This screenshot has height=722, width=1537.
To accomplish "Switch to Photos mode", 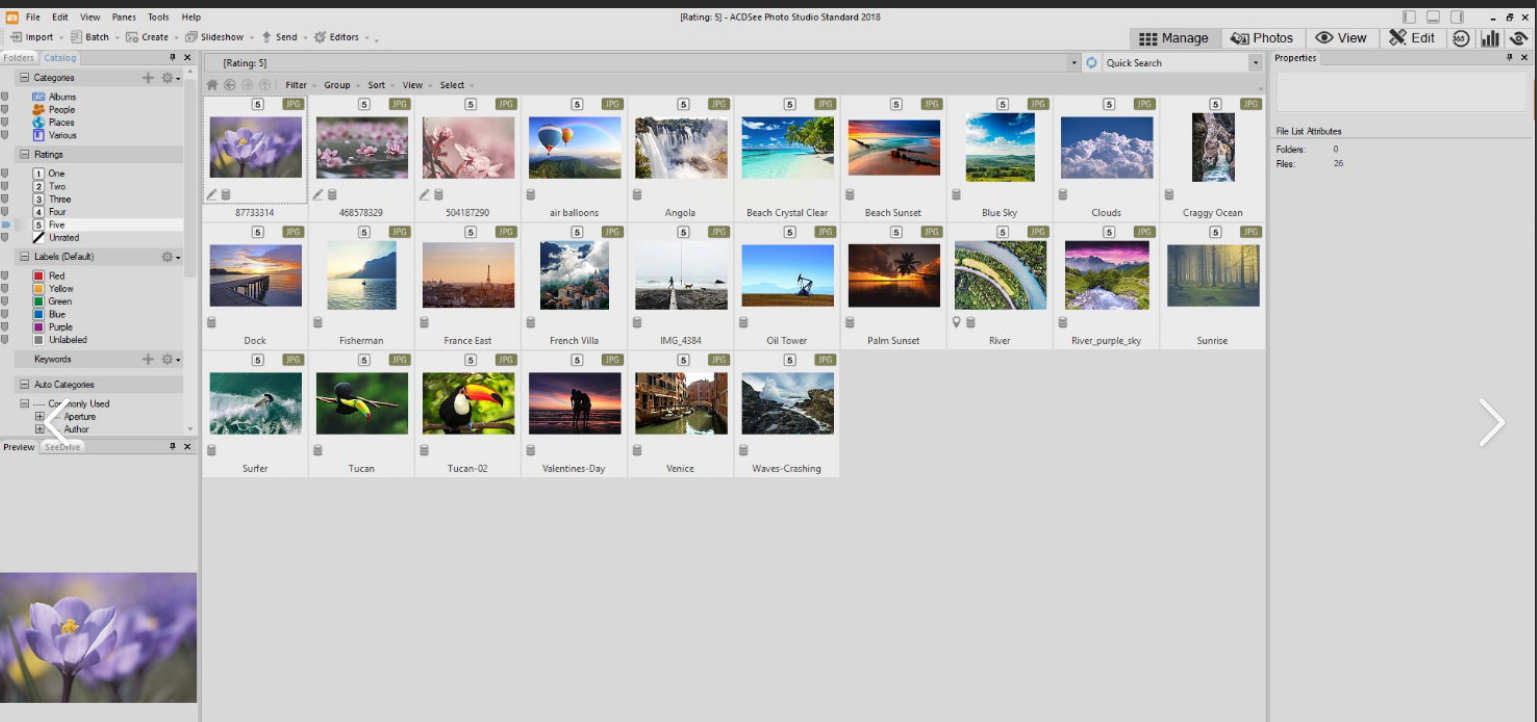I will (1261, 38).
